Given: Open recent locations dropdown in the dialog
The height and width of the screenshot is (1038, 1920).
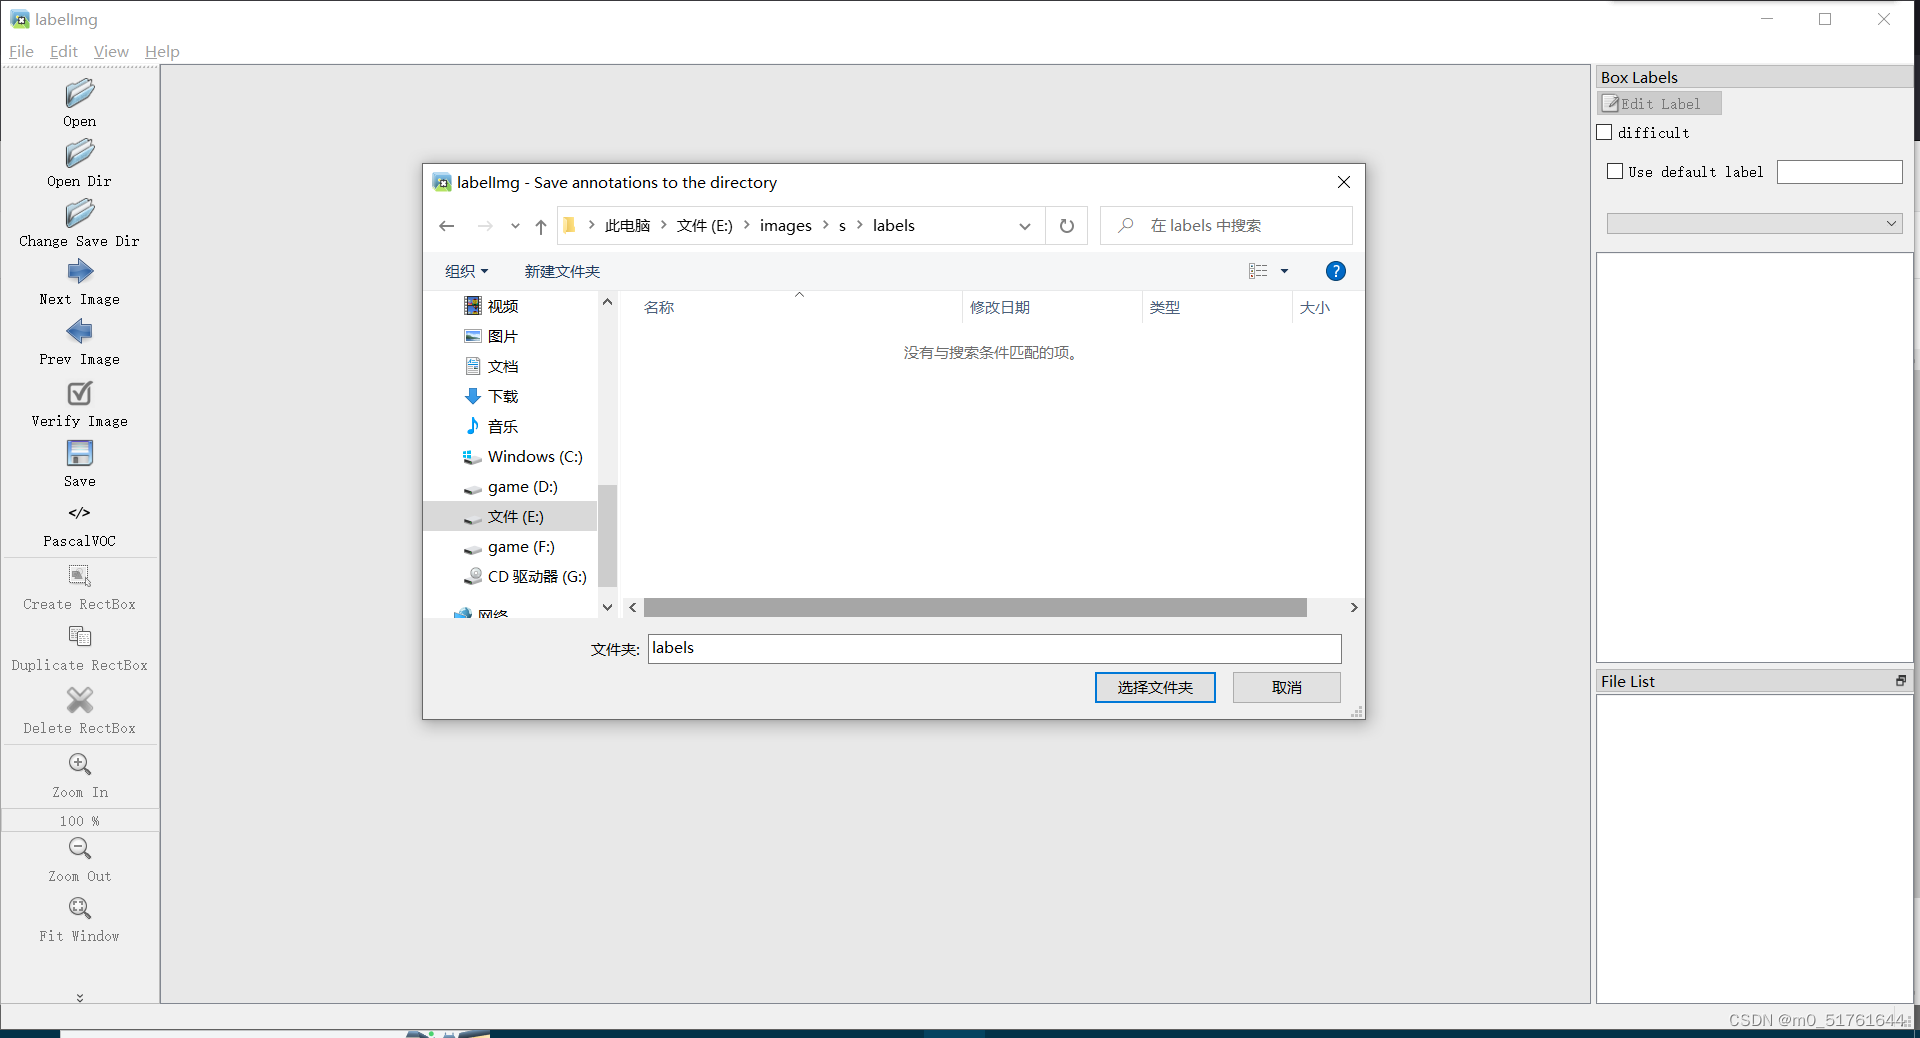Looking at the screenshot, I should (x=515, y=226).
